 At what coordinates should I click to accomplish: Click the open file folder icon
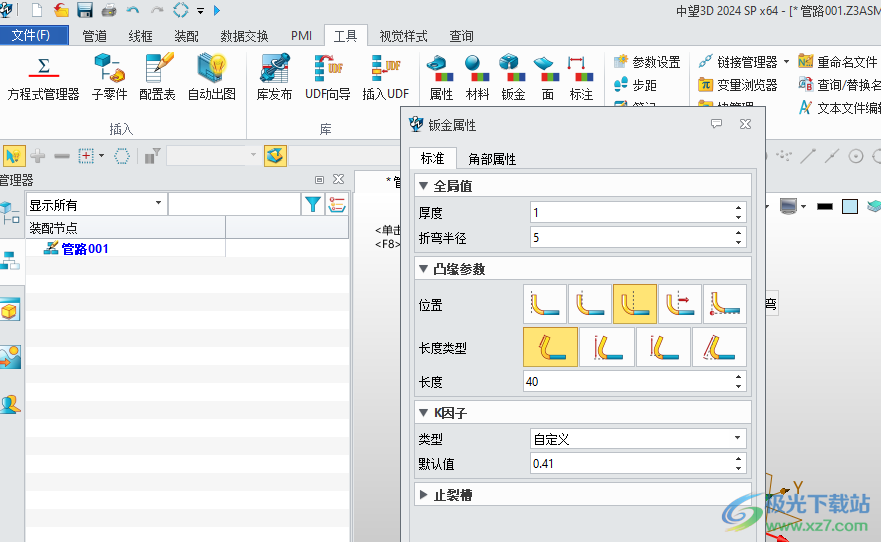pos(61,10)
